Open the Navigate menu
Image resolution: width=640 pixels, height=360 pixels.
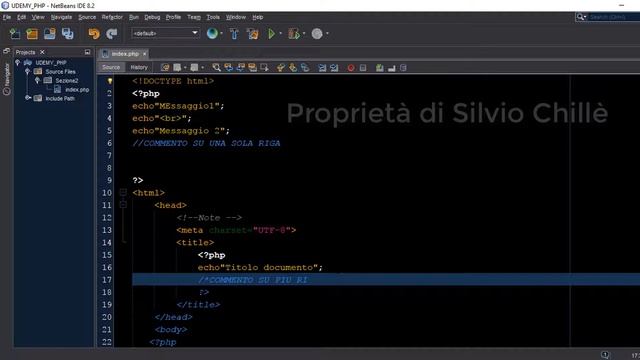click(x=61, y=17)
